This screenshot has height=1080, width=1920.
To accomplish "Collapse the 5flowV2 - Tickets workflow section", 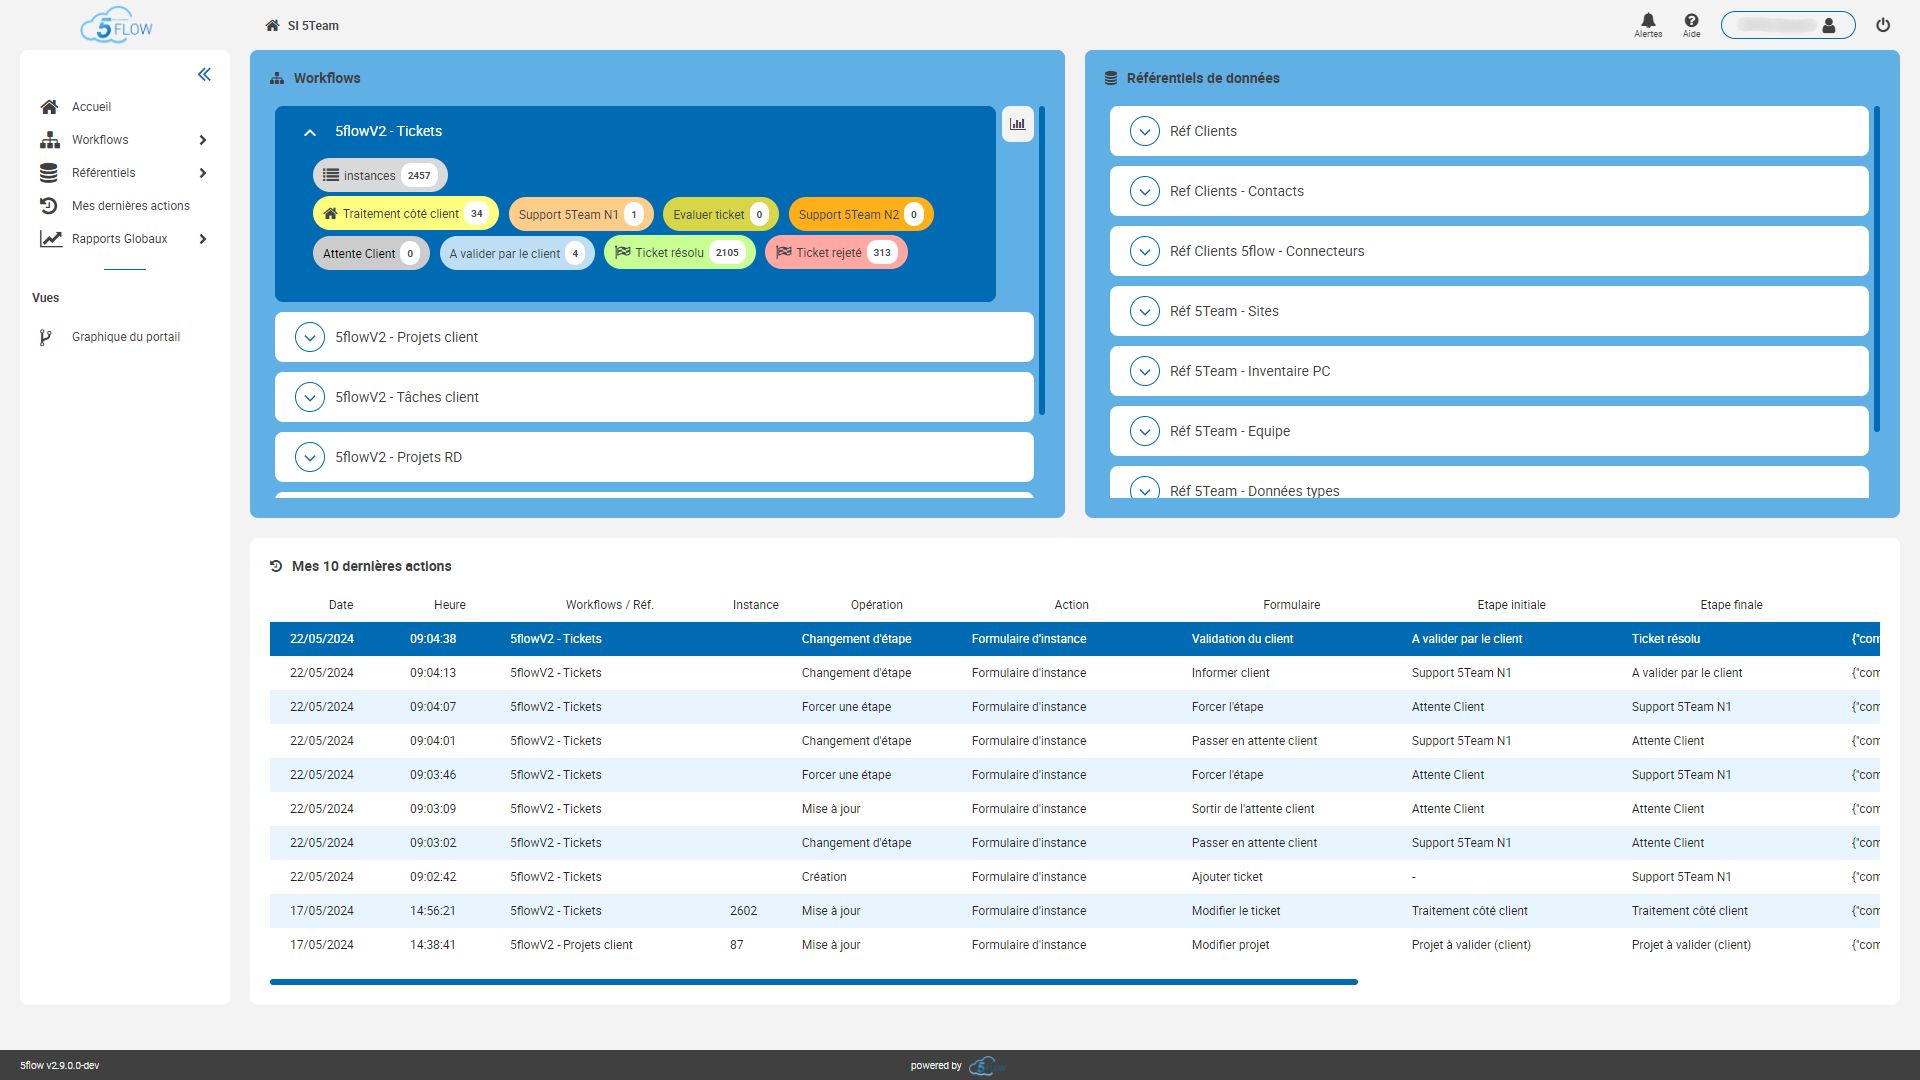I will coord(309,131).
